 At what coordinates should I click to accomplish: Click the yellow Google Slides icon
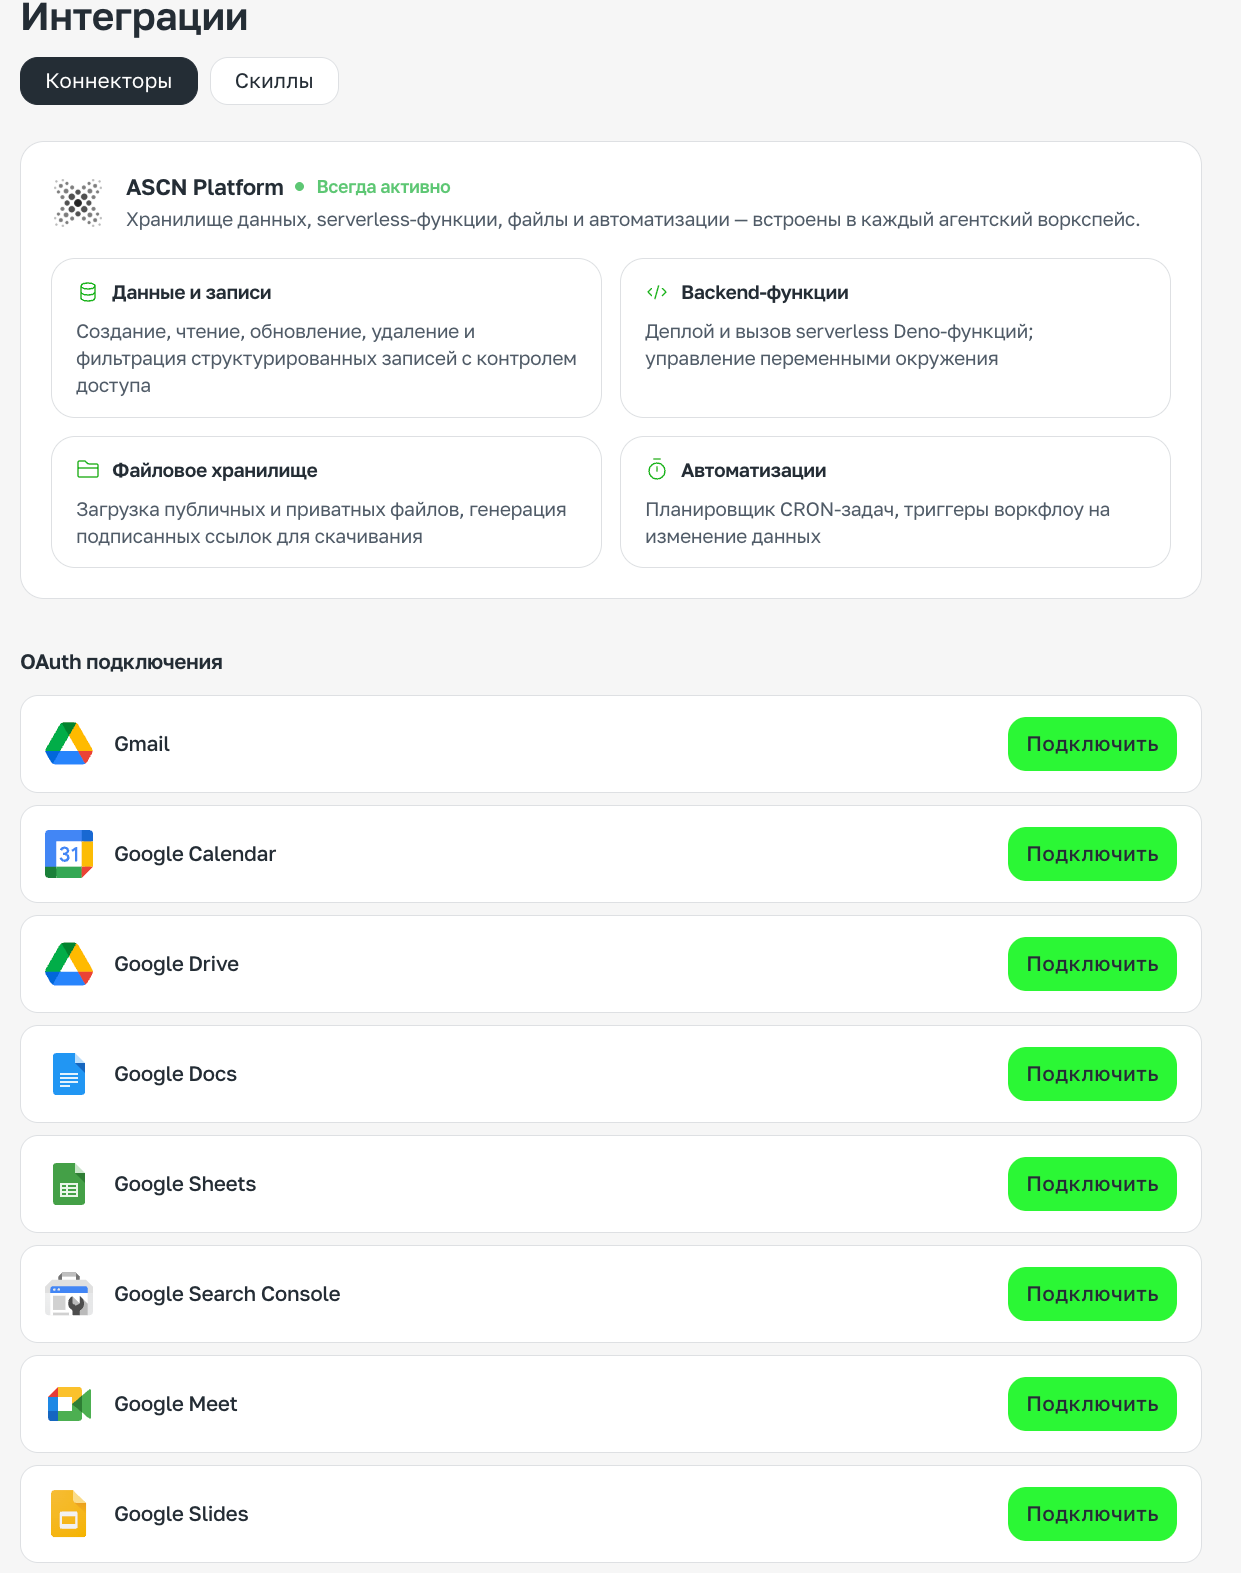(x=69, y=1514)
